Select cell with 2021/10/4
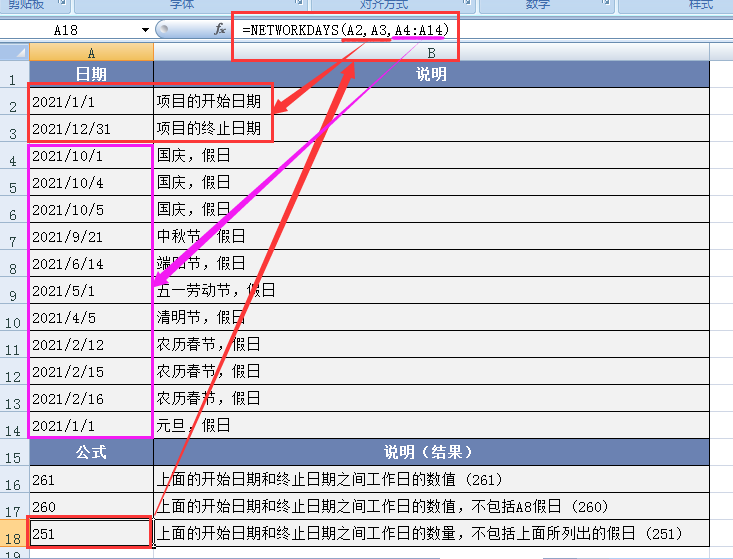Viewport: 733px width, 559px height. click(92, 183)
